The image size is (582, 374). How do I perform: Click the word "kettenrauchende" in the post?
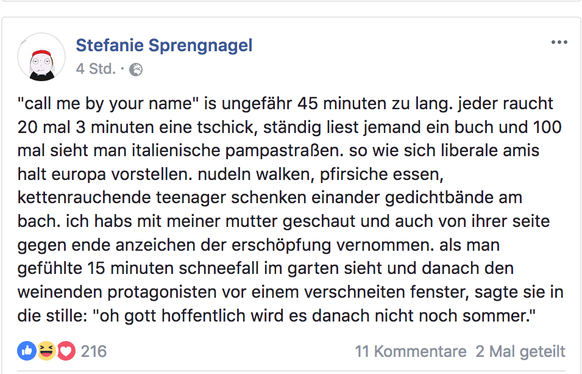[84, 197]
